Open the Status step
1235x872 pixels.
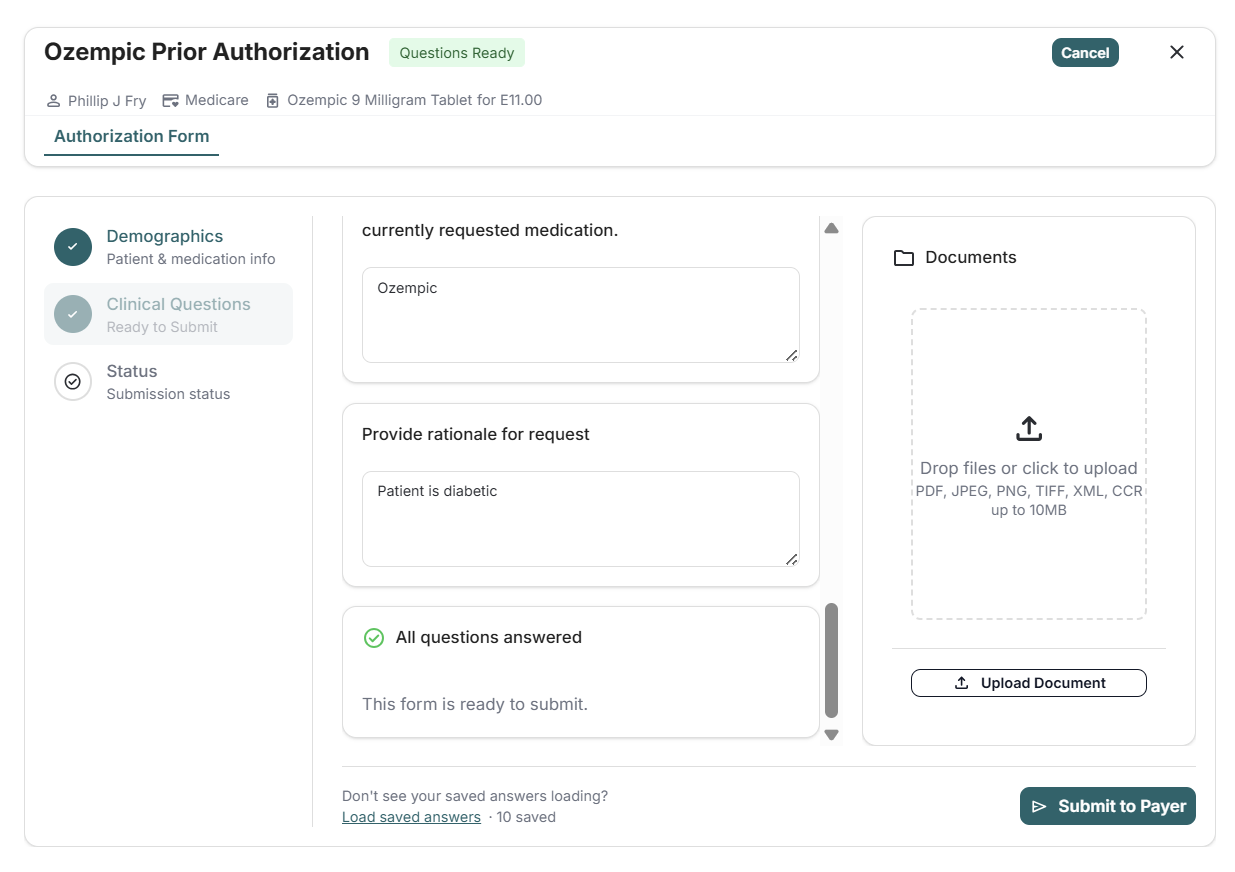click(x=168, y=382)
